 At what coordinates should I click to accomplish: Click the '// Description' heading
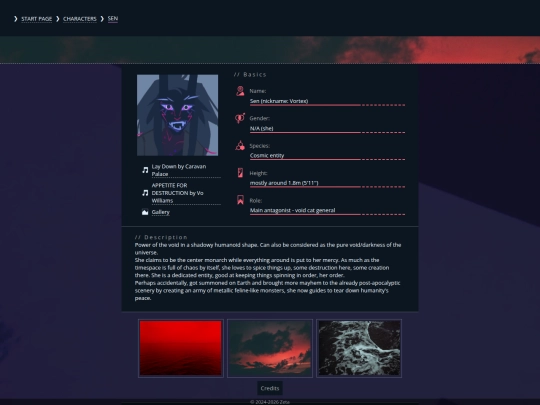tap(161, 237)
